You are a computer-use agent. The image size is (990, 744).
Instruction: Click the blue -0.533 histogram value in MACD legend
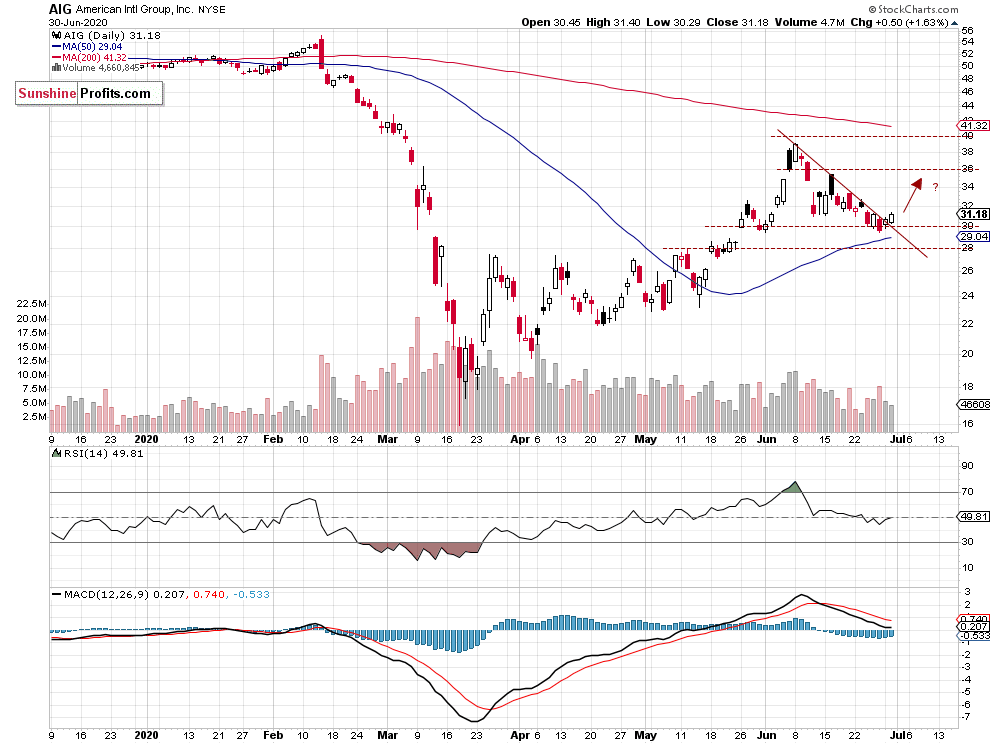point(251,594)
